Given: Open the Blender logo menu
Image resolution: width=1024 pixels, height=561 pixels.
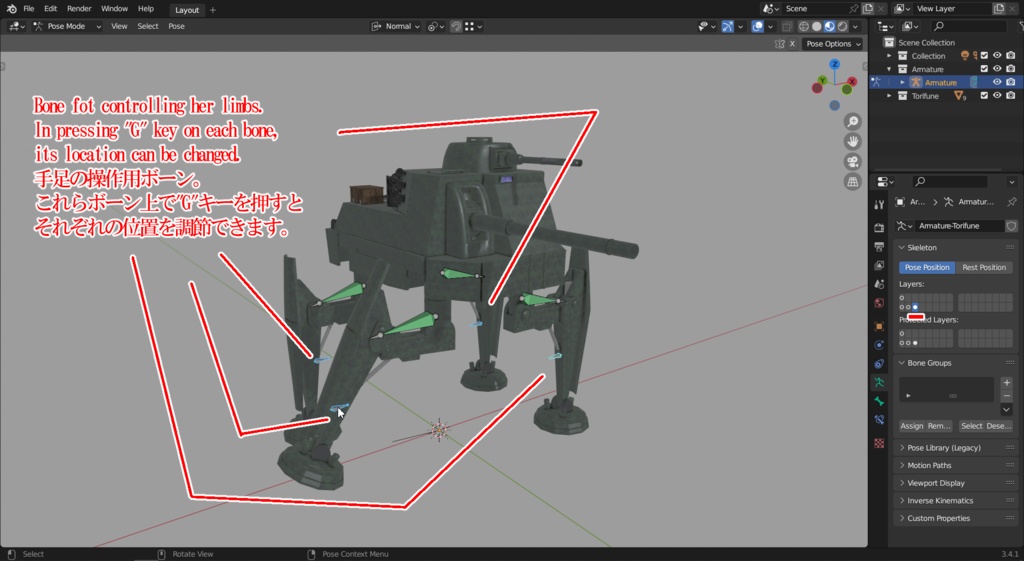Looking at the screenshot, I should pos(11,9).
